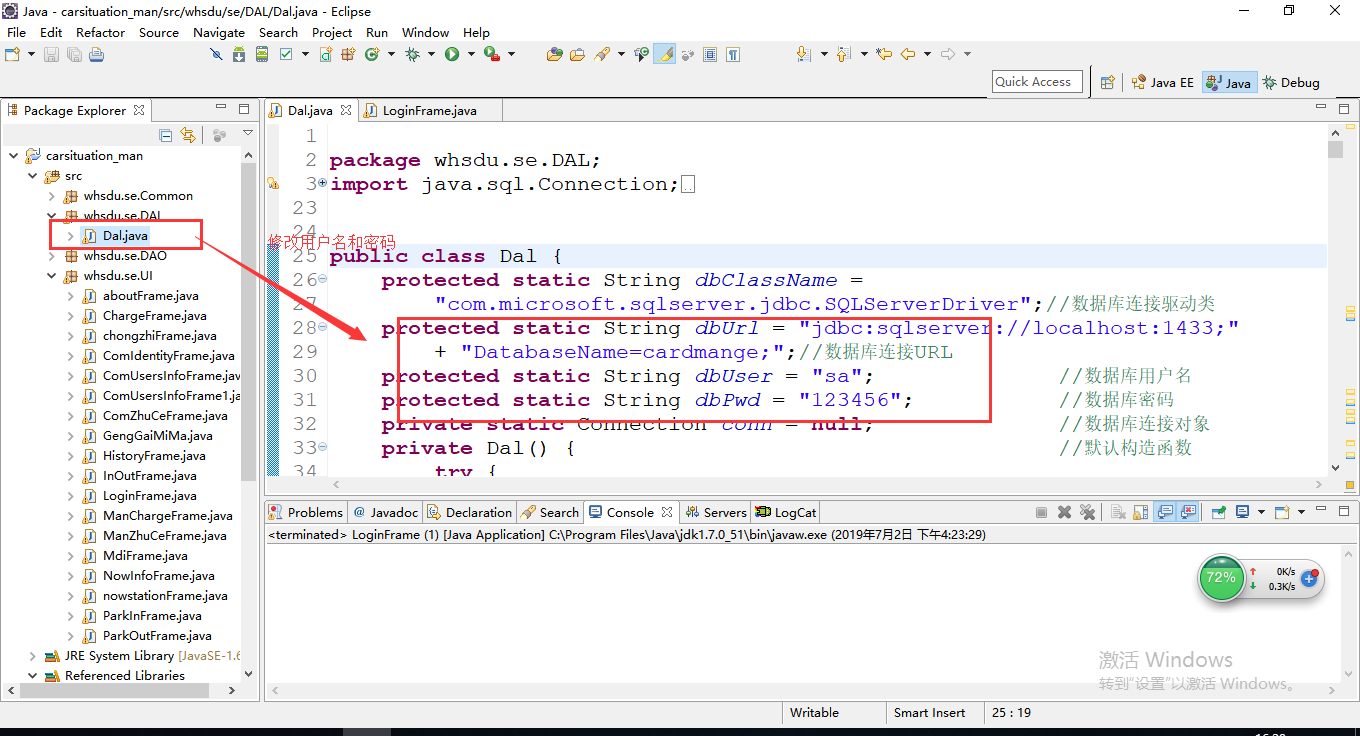Toggle Mark Occurrences highlighter button
1360x736 pixels.
(x=664, y=54)
